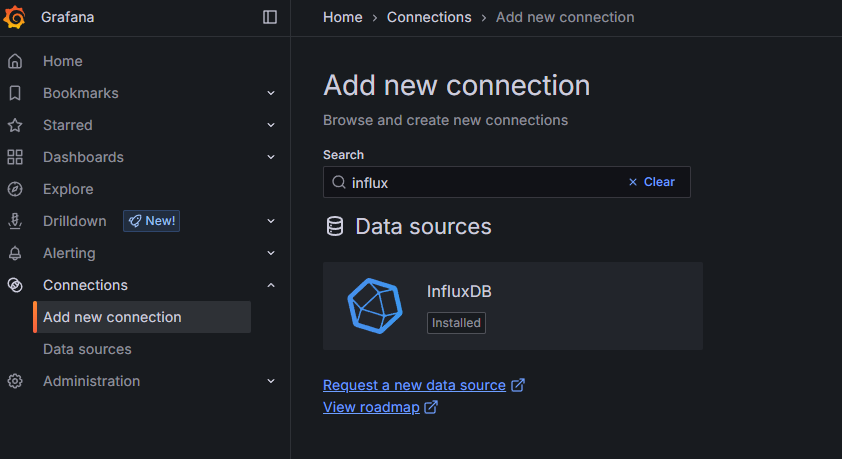
Task: Click external link icon after View roadmap
Action: [431, 407]
